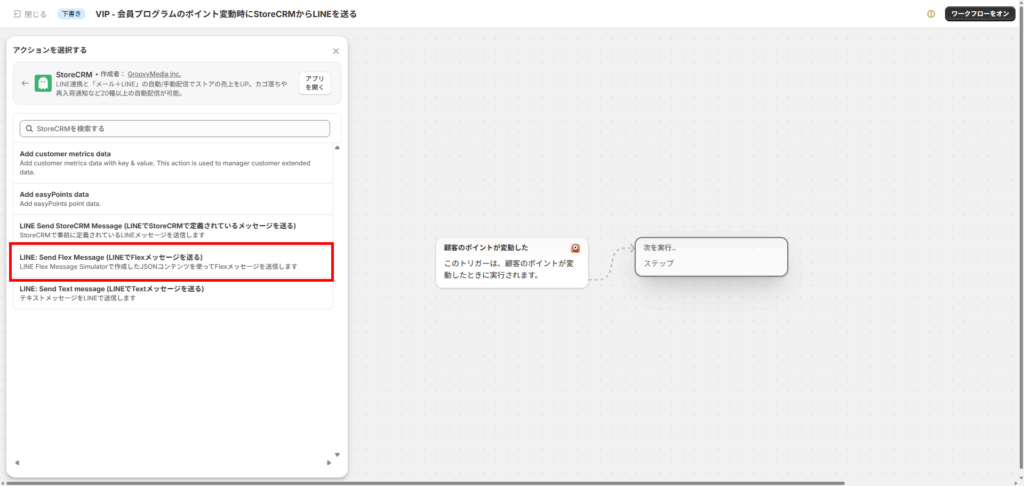Select Add customer metrics data action

(x=170, y=162)
